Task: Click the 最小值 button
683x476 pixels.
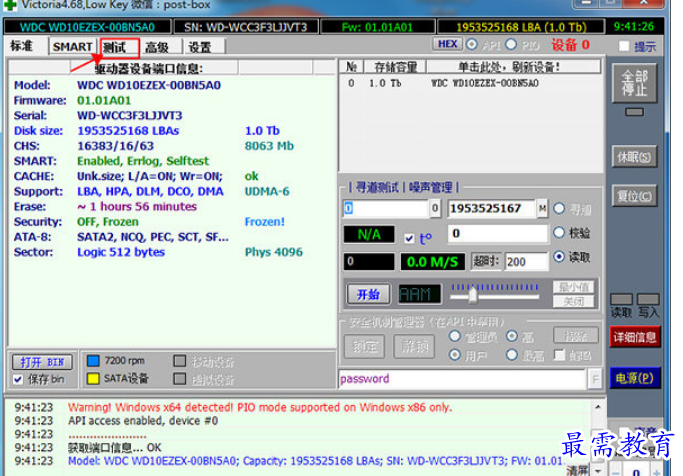Action: pyautogui.click(x=574, y=287)
